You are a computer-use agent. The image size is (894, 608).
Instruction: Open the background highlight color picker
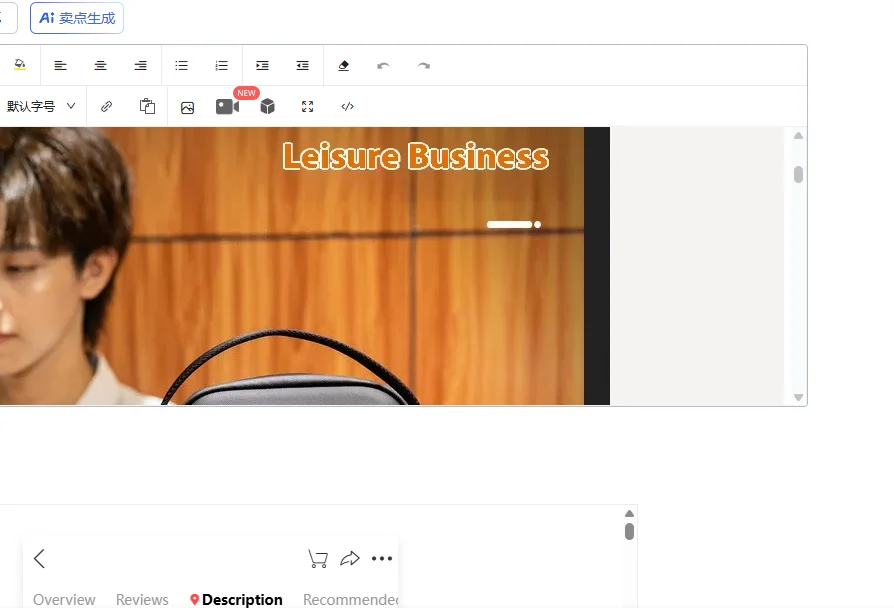pos(20,65)
